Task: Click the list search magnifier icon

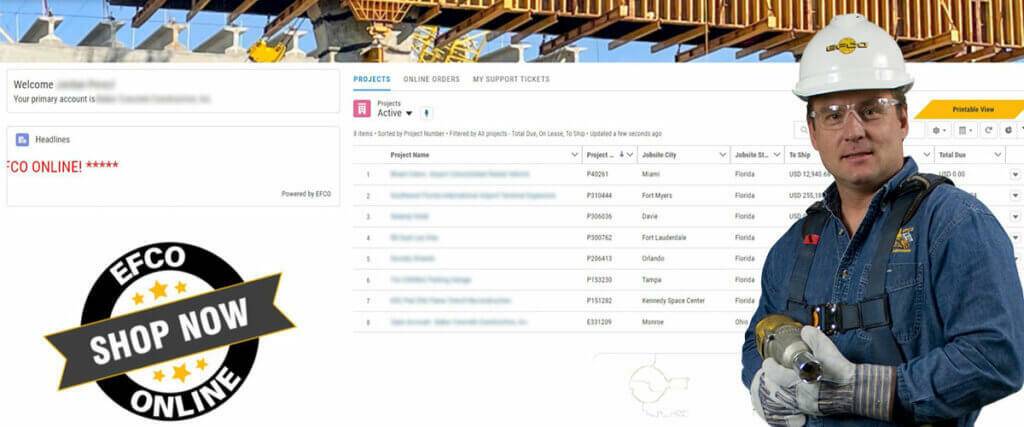Action: [x=803, y=131]
